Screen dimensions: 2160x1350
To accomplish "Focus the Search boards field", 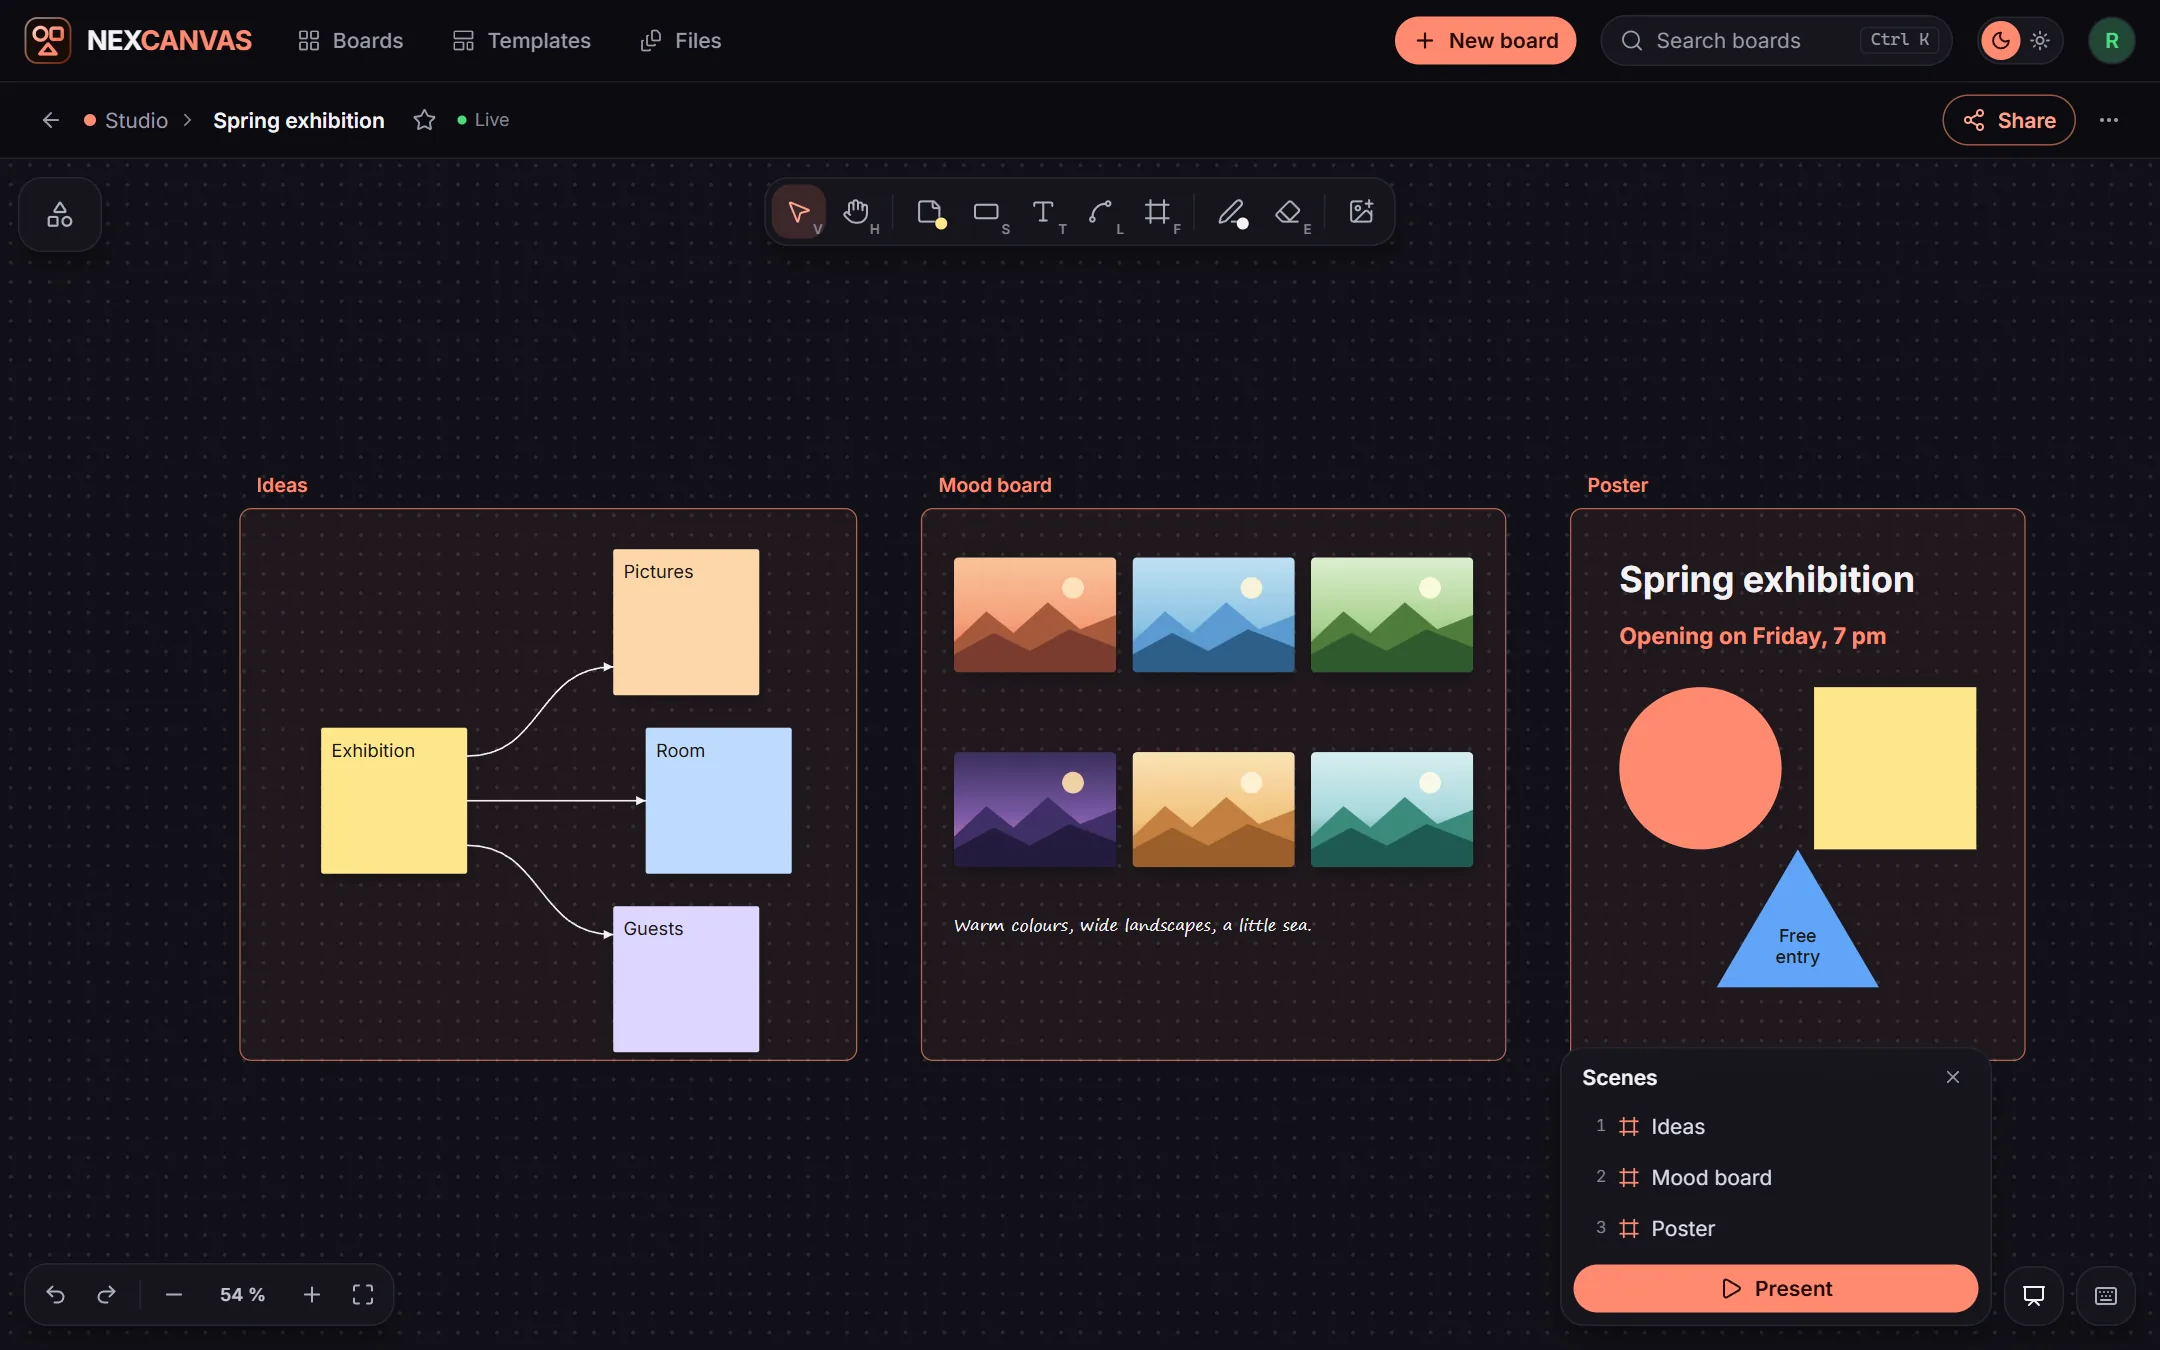I will [x=1776, y=41].
